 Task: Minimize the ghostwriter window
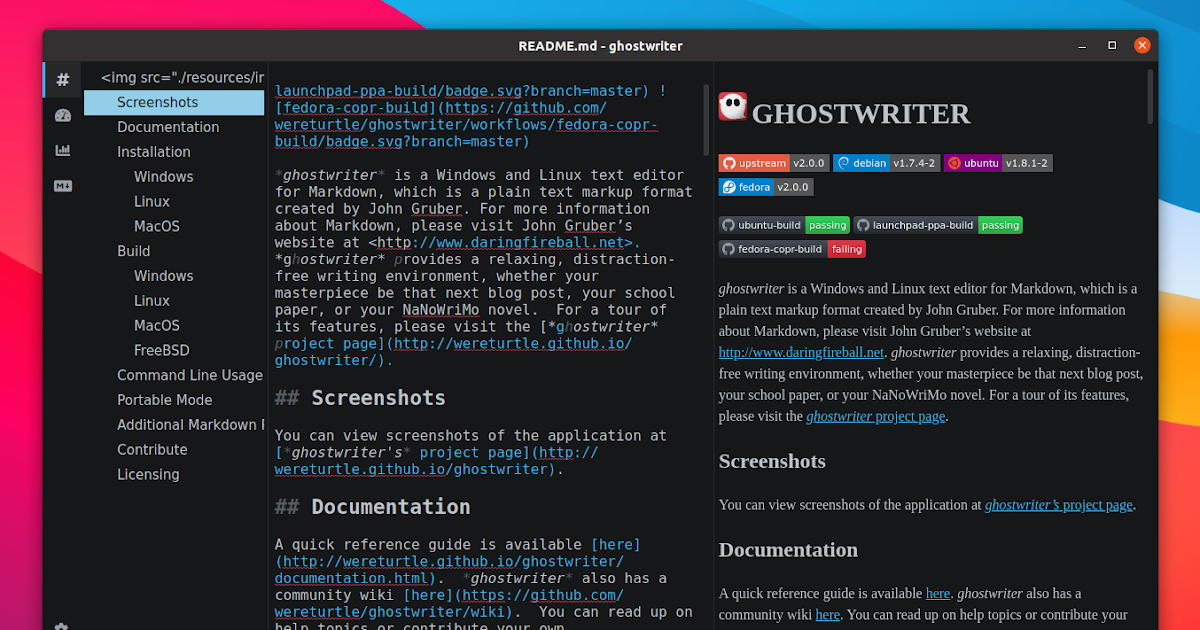point(1083,46)
